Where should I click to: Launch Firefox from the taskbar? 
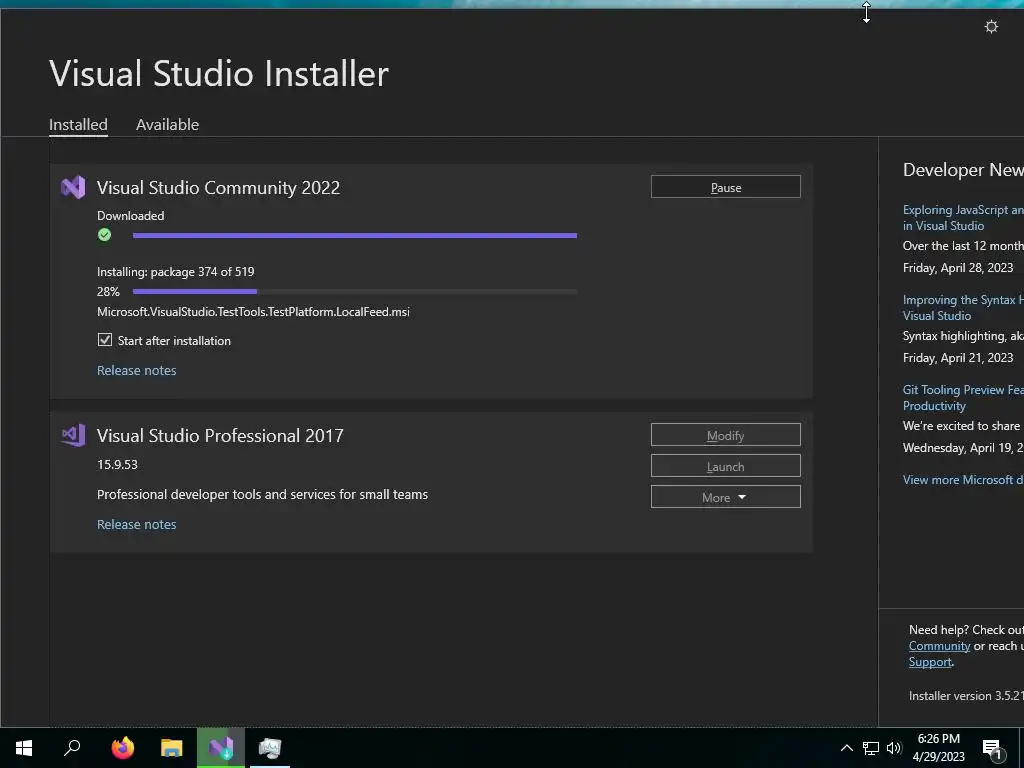[x=122, y=748]
